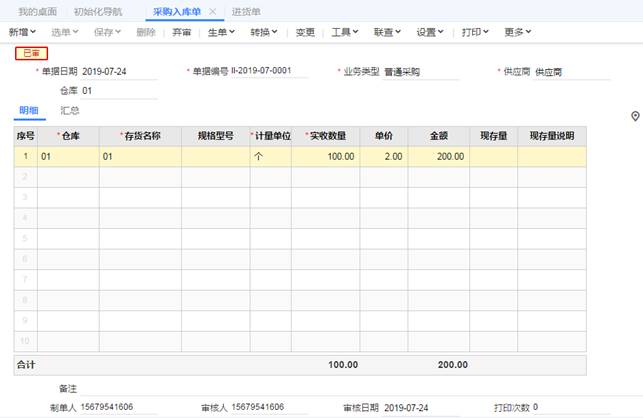The image size is (643, 418).
Task: Go to the 进货单 tab
Action: (x=246, y=11)
